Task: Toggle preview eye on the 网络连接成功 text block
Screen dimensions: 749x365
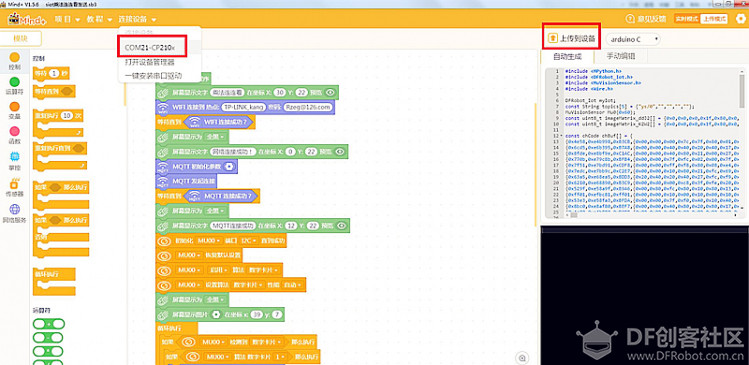Action: click(340, 152)
